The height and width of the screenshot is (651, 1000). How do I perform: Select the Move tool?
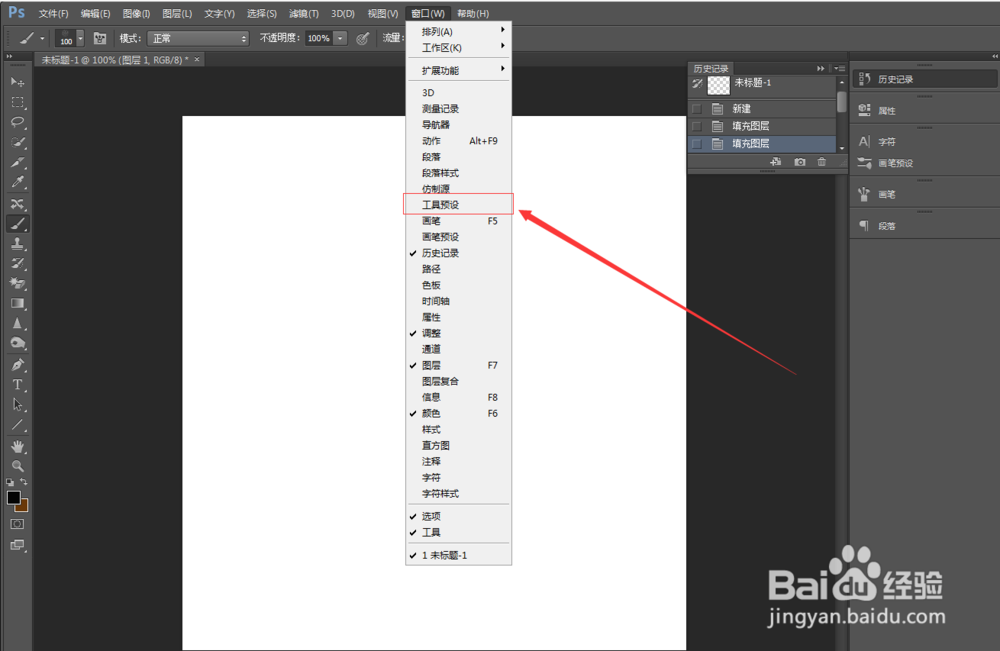[x=17, y=82]
